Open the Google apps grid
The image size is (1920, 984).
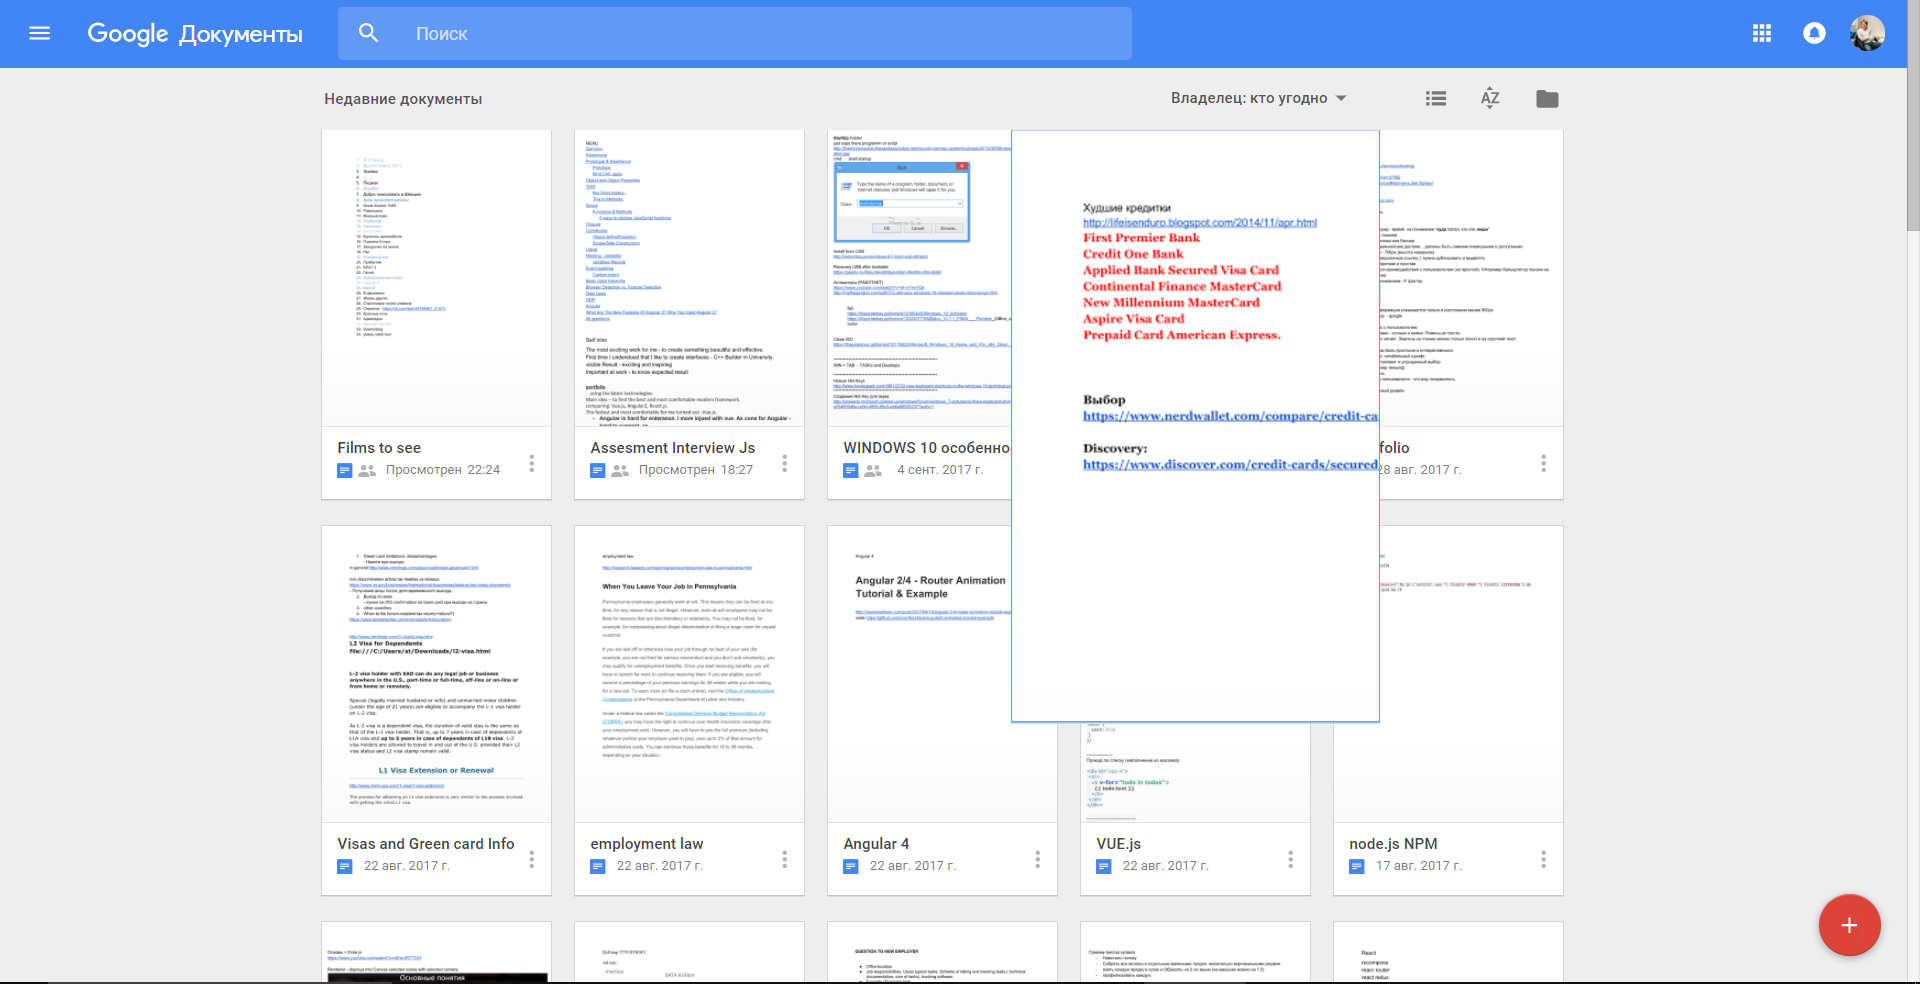[x=1762, y=33]
